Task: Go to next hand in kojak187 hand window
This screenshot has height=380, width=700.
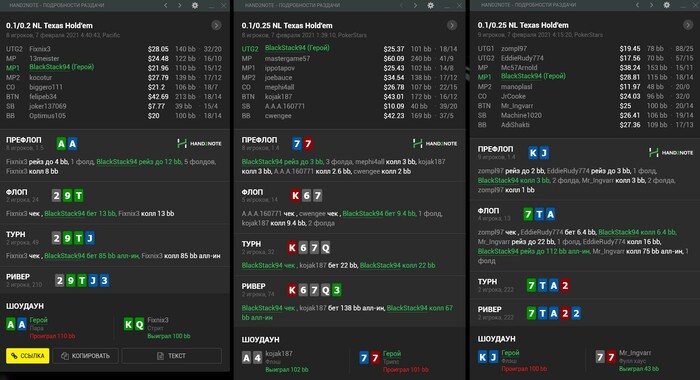Action: (415, 5)
